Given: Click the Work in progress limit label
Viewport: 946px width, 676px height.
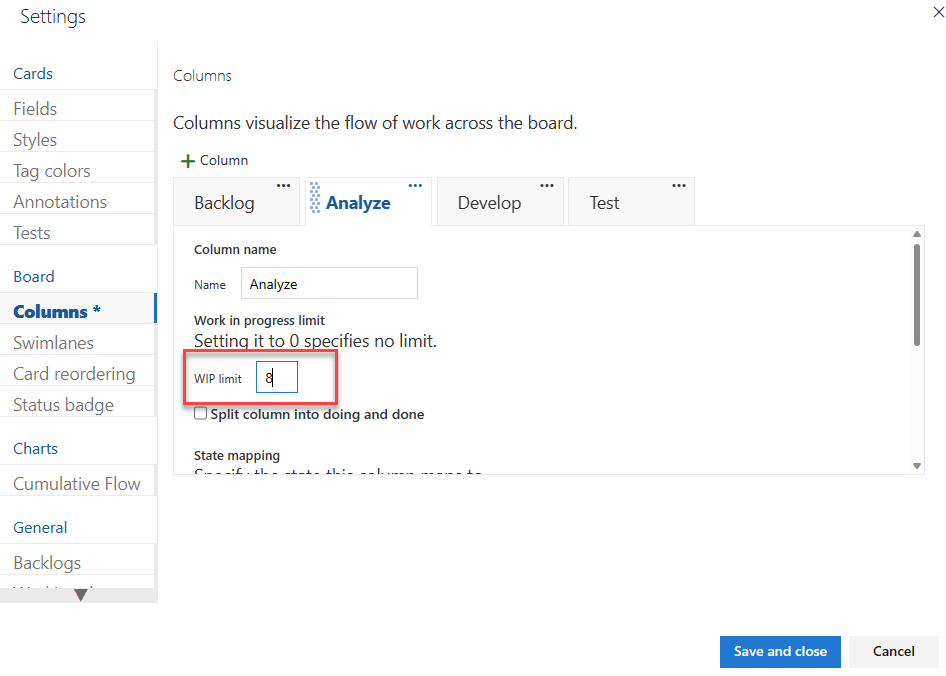Looking at the screenshot, I should pyautogui.click(x=259, y=320).
